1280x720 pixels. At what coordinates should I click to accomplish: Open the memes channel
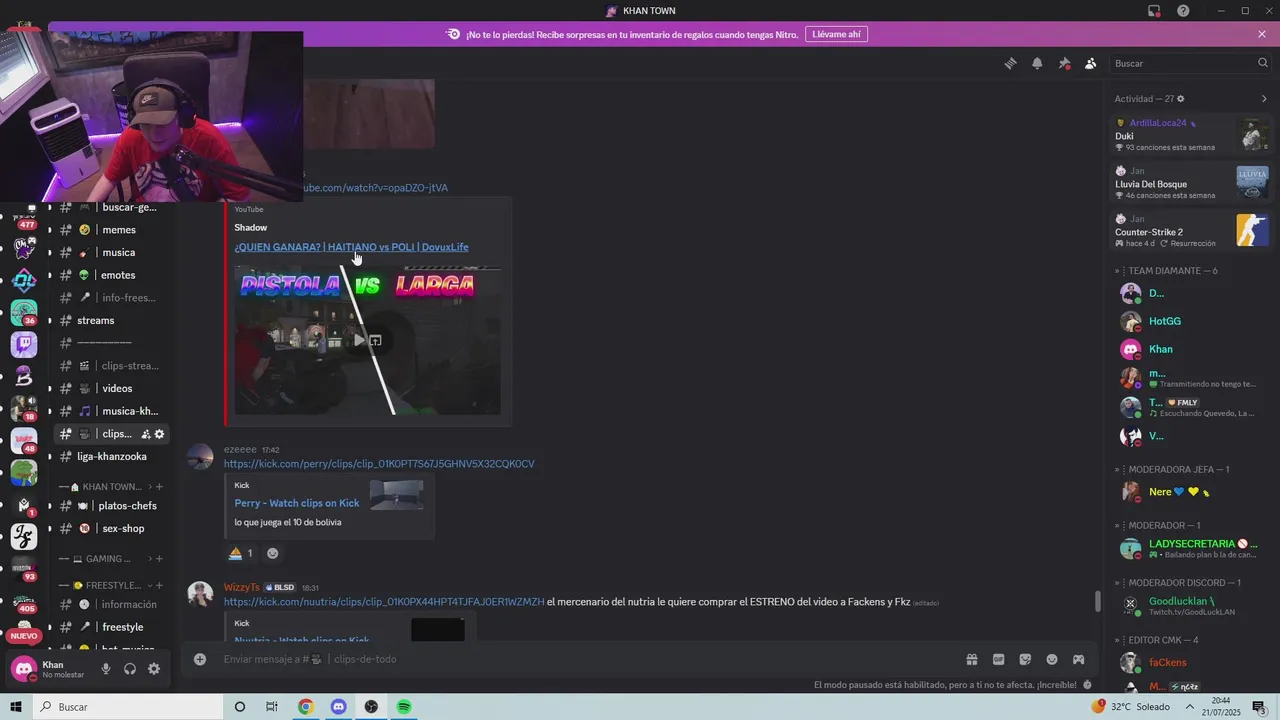pyautogui.click(x=110, y=230)
